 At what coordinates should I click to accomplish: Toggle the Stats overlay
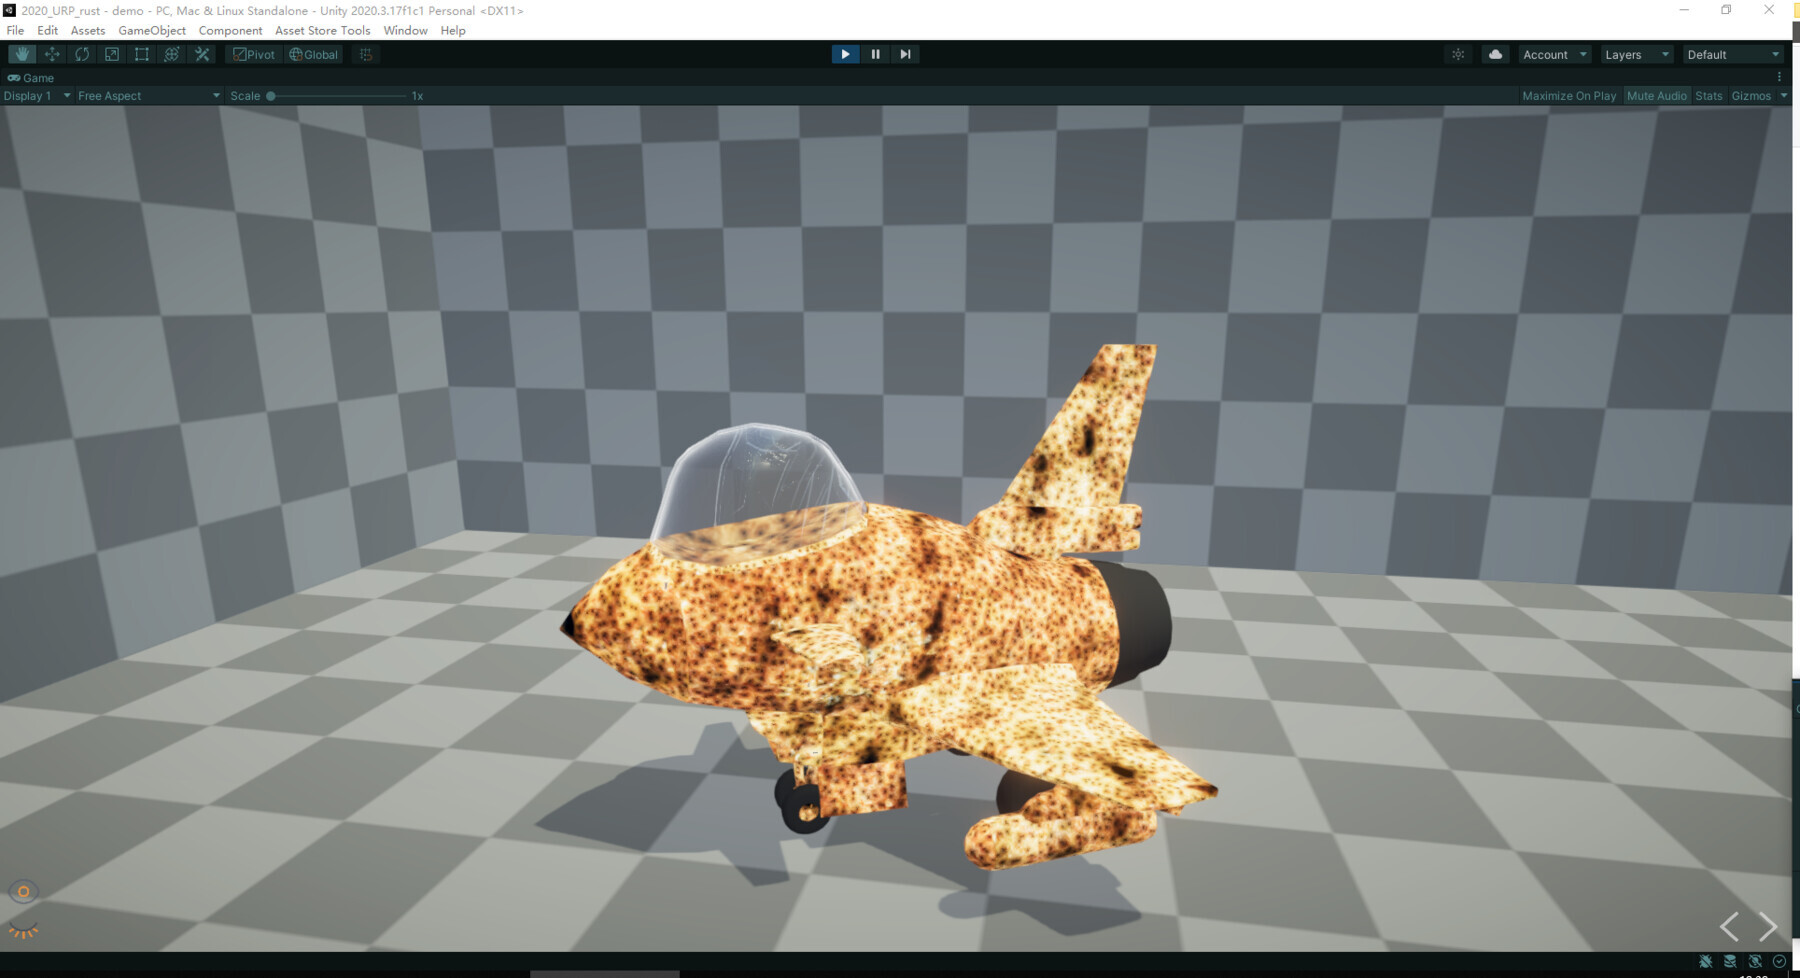1708,95
